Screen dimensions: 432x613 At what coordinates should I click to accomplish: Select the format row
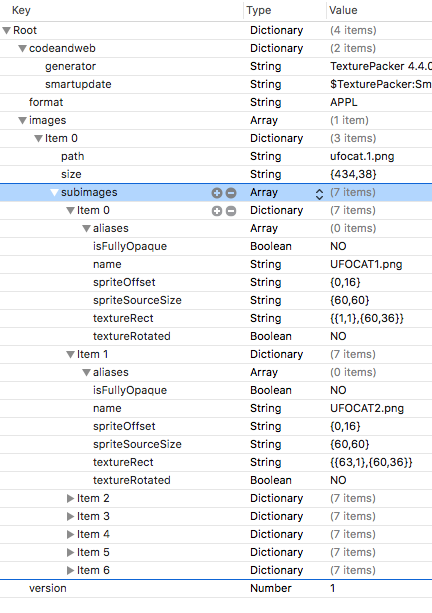(x=216, y=102)
